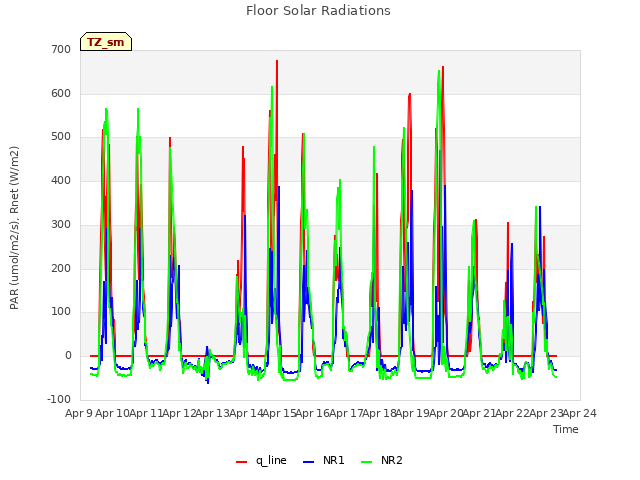Image resolution: width=640 pixels, height=480 pixels.
Task: Click the red q_line legend swatch
Action: (x=242, y=462)
